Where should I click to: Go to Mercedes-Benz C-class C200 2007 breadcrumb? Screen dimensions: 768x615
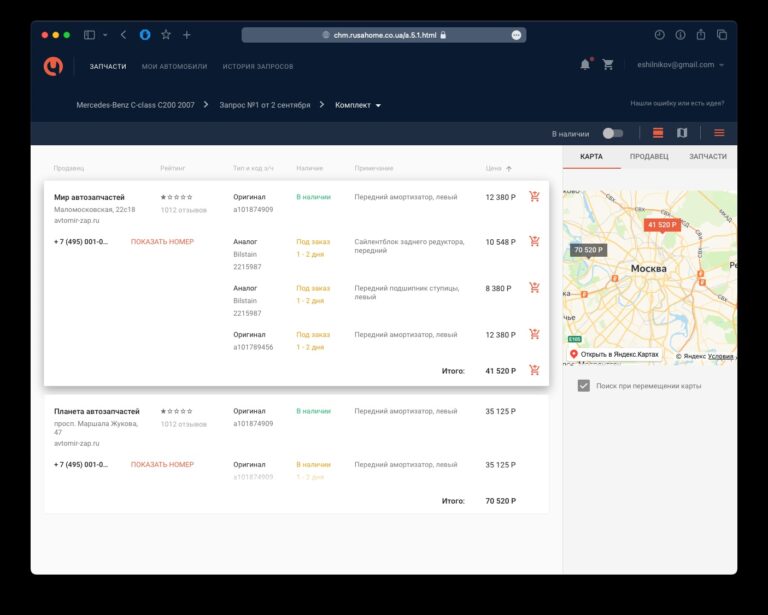[135, 105]
